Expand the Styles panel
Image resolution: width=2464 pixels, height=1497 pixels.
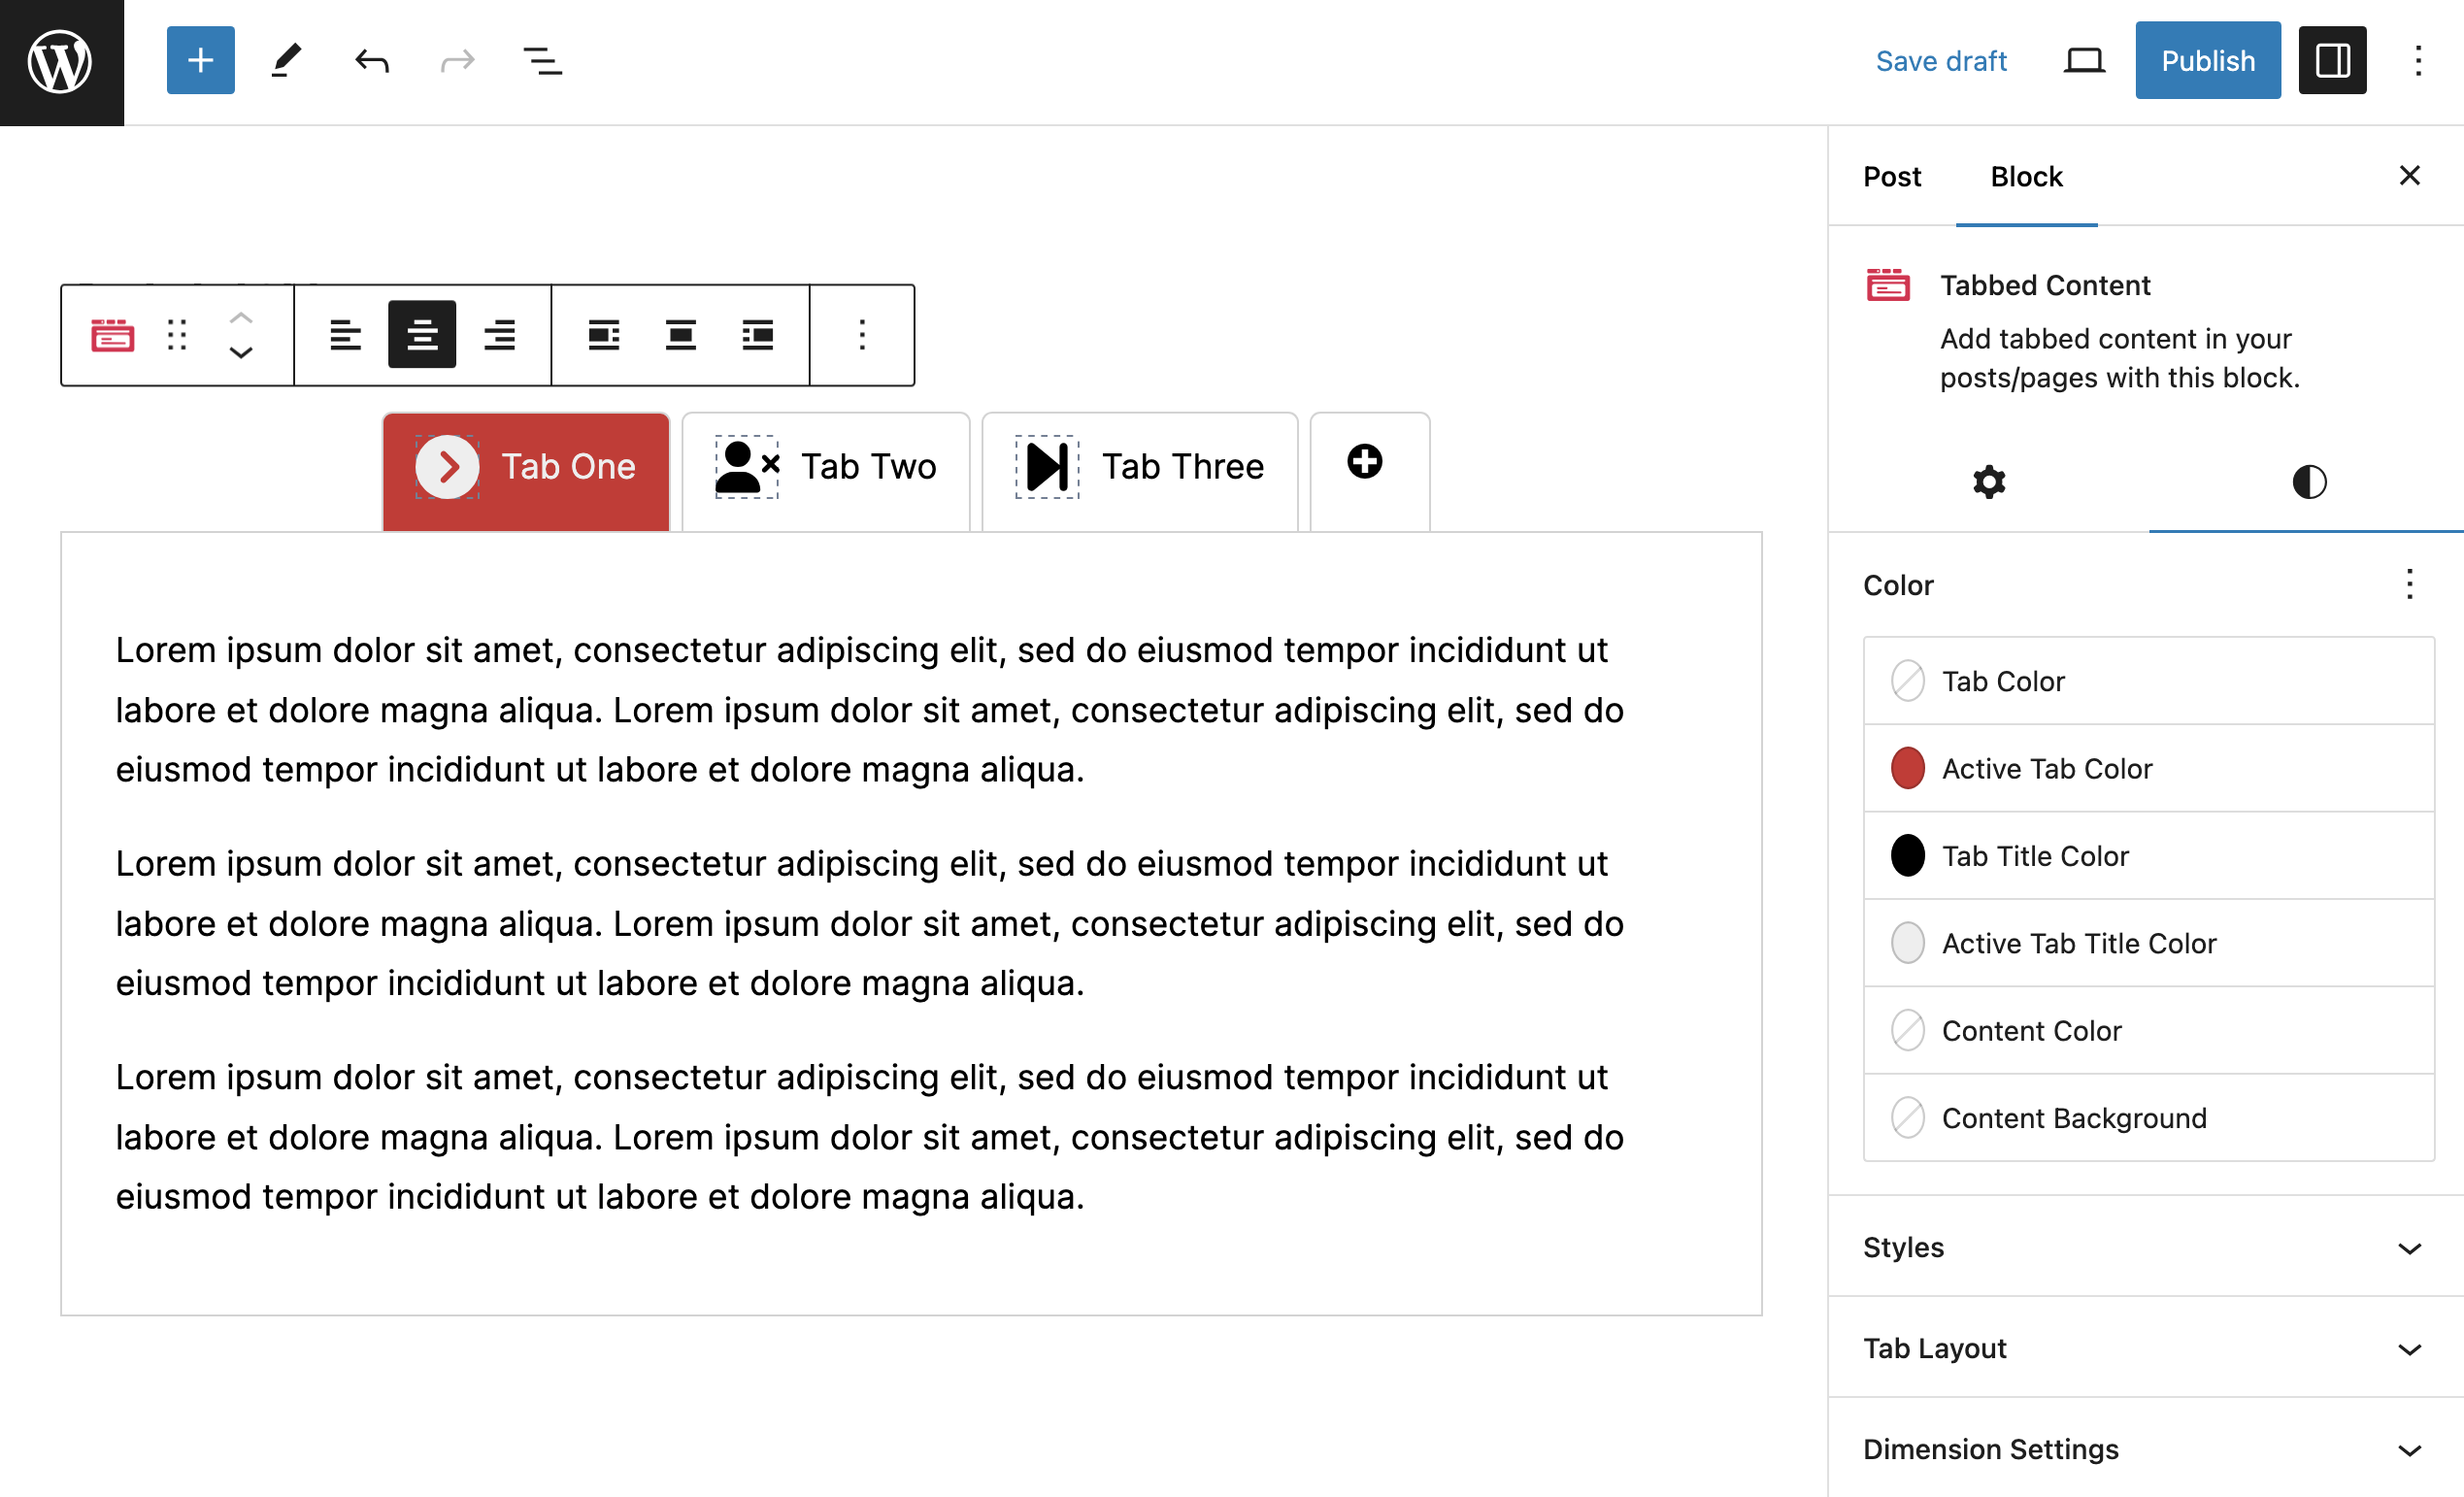click(2147, 1247)
